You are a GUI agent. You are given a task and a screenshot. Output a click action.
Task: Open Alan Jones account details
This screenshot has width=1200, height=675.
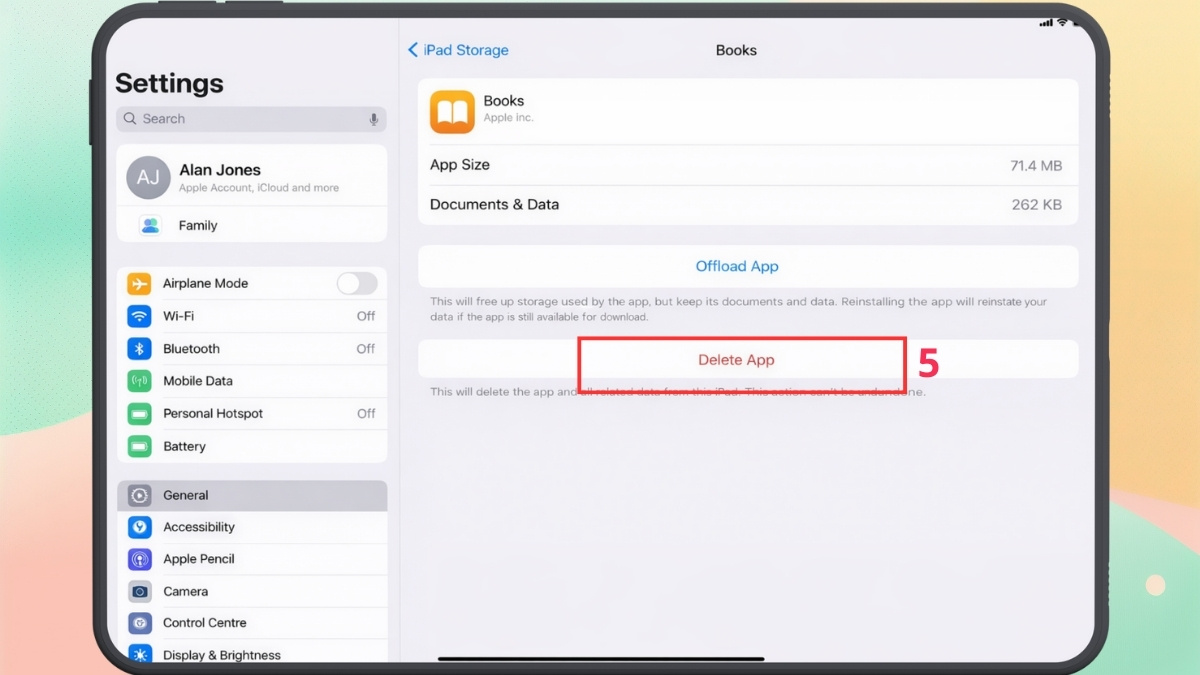coord(221,177)
